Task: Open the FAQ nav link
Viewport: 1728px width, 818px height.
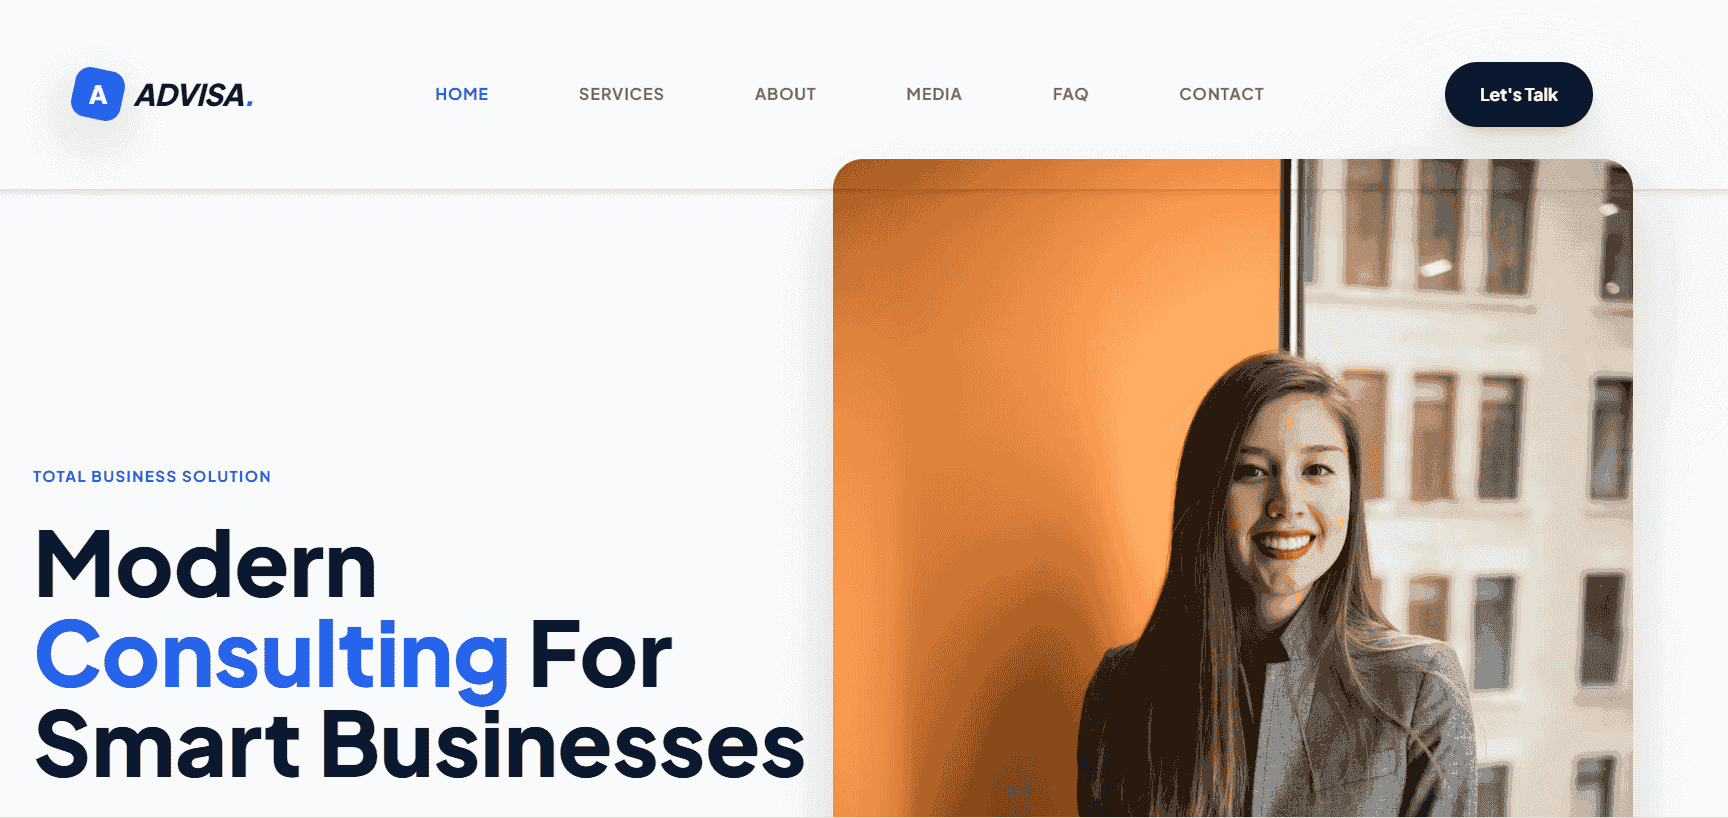Action: coord(1070,94)
